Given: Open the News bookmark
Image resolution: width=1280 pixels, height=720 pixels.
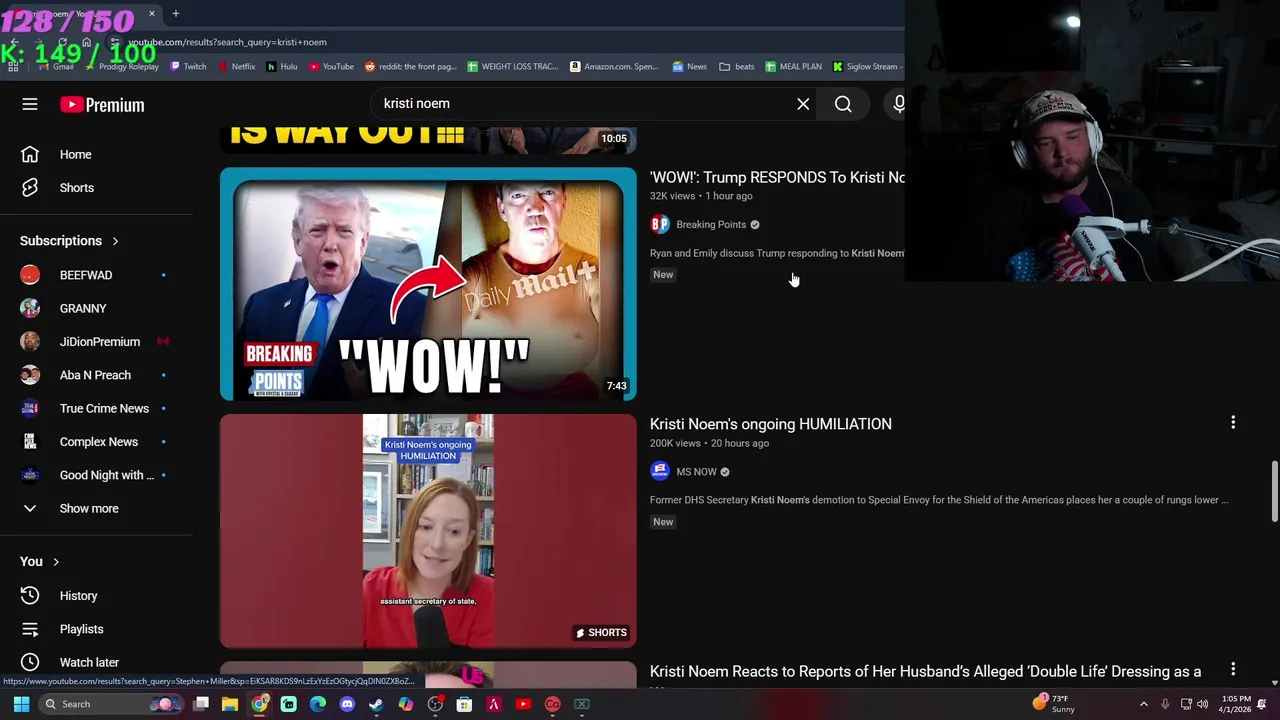Looking at the screenshot, I should coord(690,67).
